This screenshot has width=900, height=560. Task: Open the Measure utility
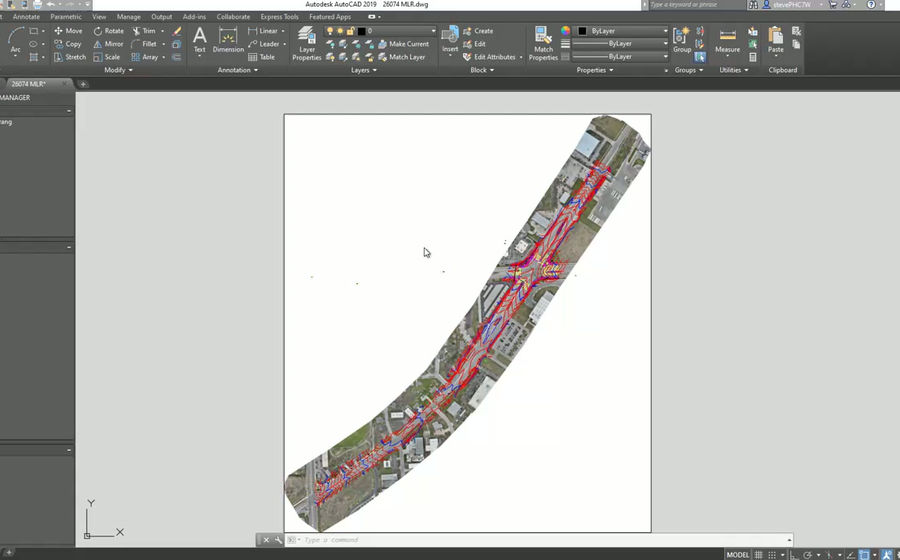pyautogui.click(x=727, y=40)
